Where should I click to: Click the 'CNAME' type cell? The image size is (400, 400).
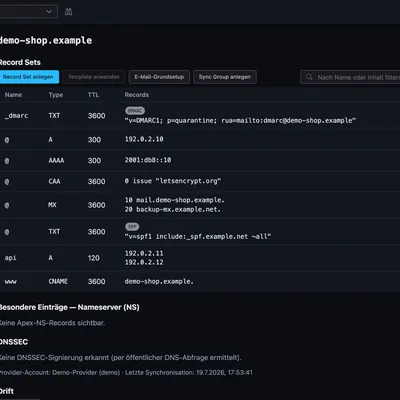[58, 281]
